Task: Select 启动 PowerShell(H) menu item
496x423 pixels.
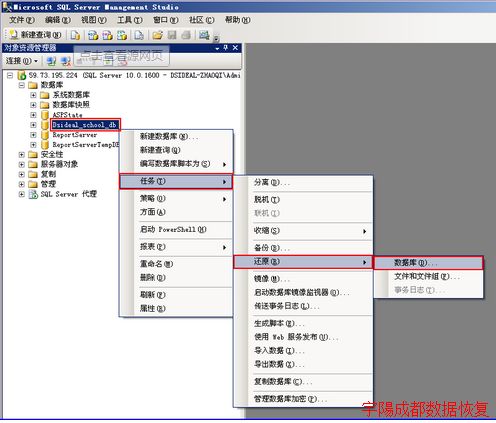Action: tap(176, 229)
